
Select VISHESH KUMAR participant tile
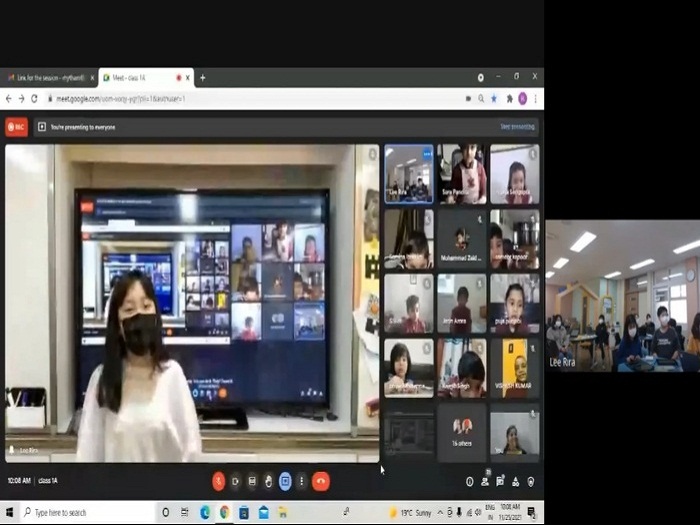[x=515, y=368]
